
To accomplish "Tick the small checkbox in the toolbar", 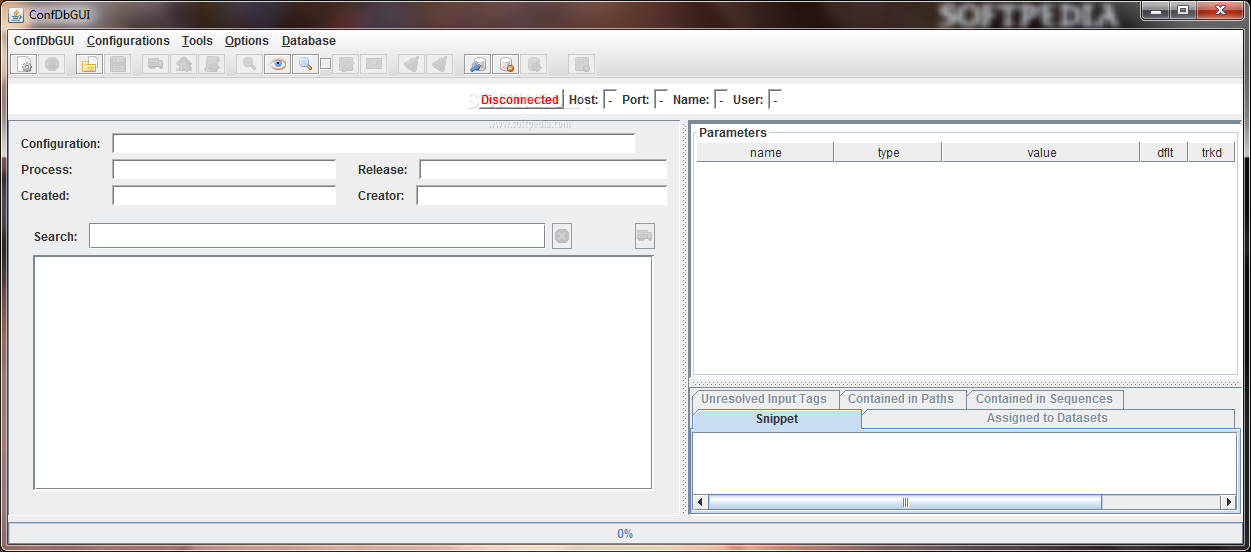I will click(x=325, y=64).
